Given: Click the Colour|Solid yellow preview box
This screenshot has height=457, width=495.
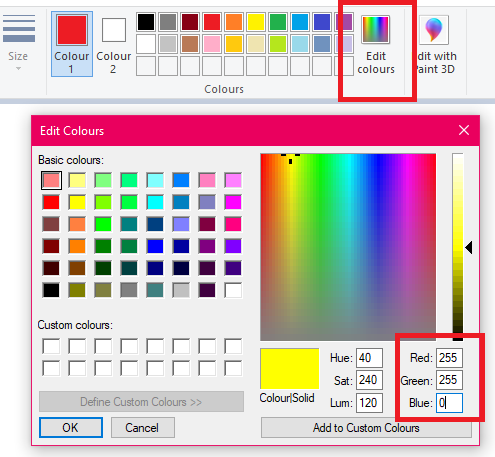Looking at the screenshot, I should (x=290, y=369).
